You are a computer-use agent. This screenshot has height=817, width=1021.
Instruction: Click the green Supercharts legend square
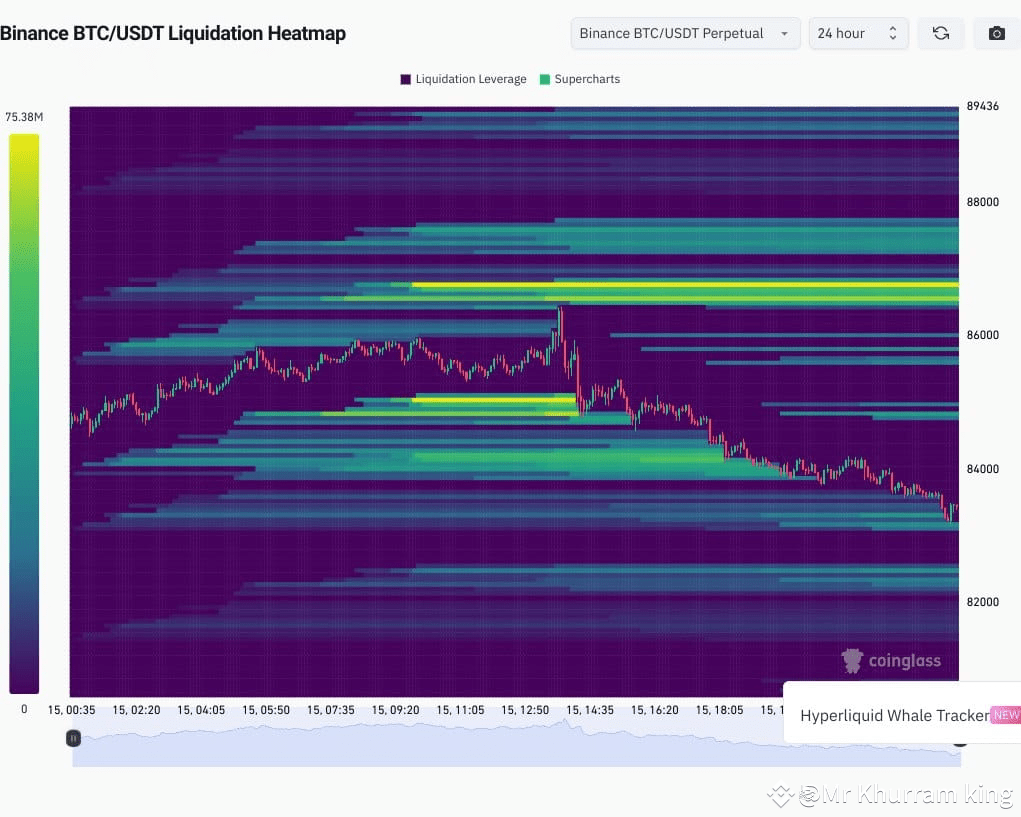coord(545,78)
